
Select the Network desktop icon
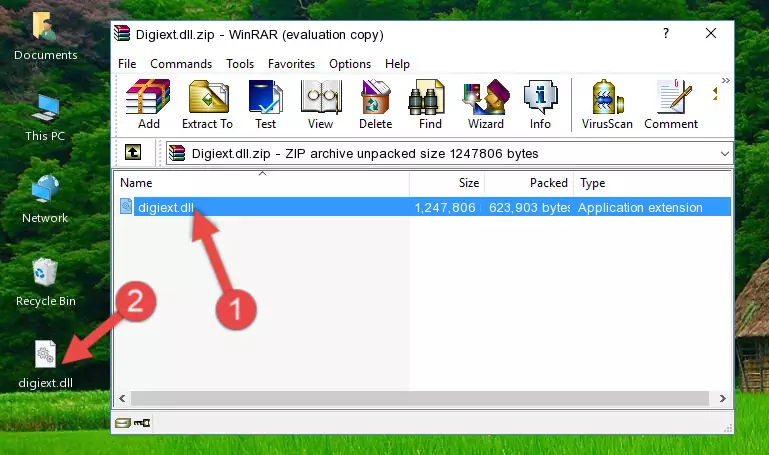point(45,199)
